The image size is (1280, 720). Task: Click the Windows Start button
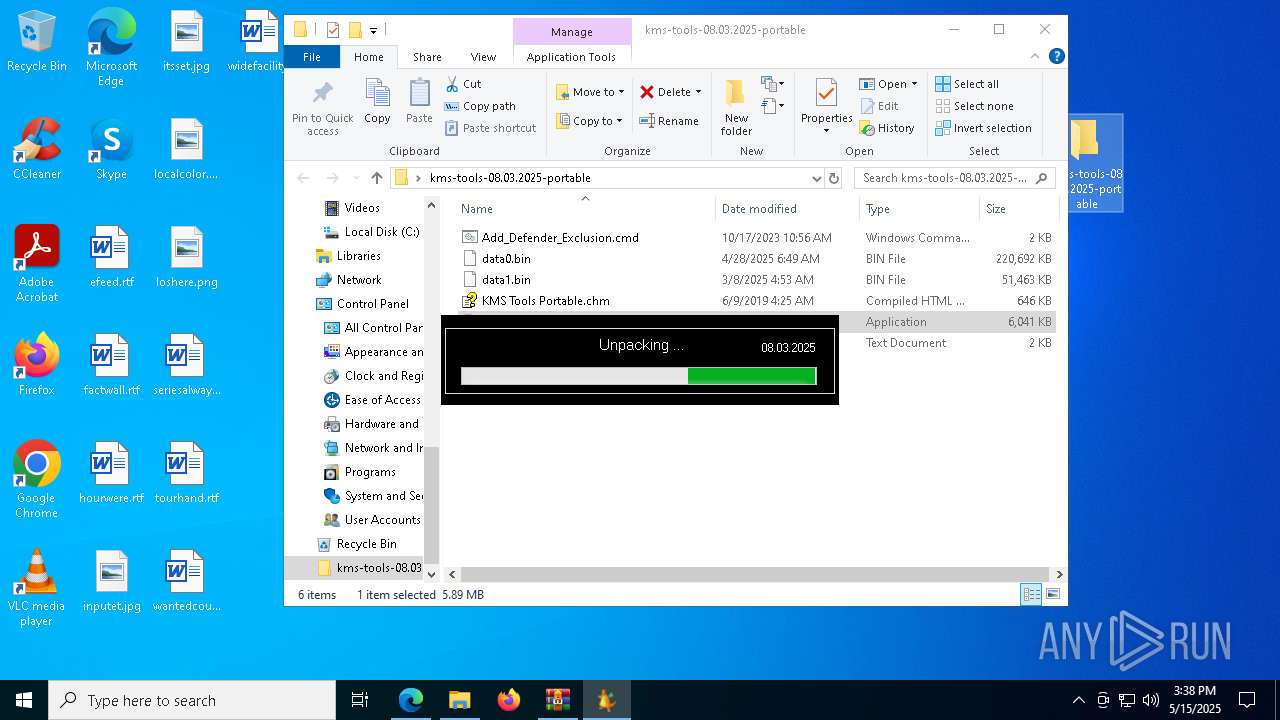(24, 700)
